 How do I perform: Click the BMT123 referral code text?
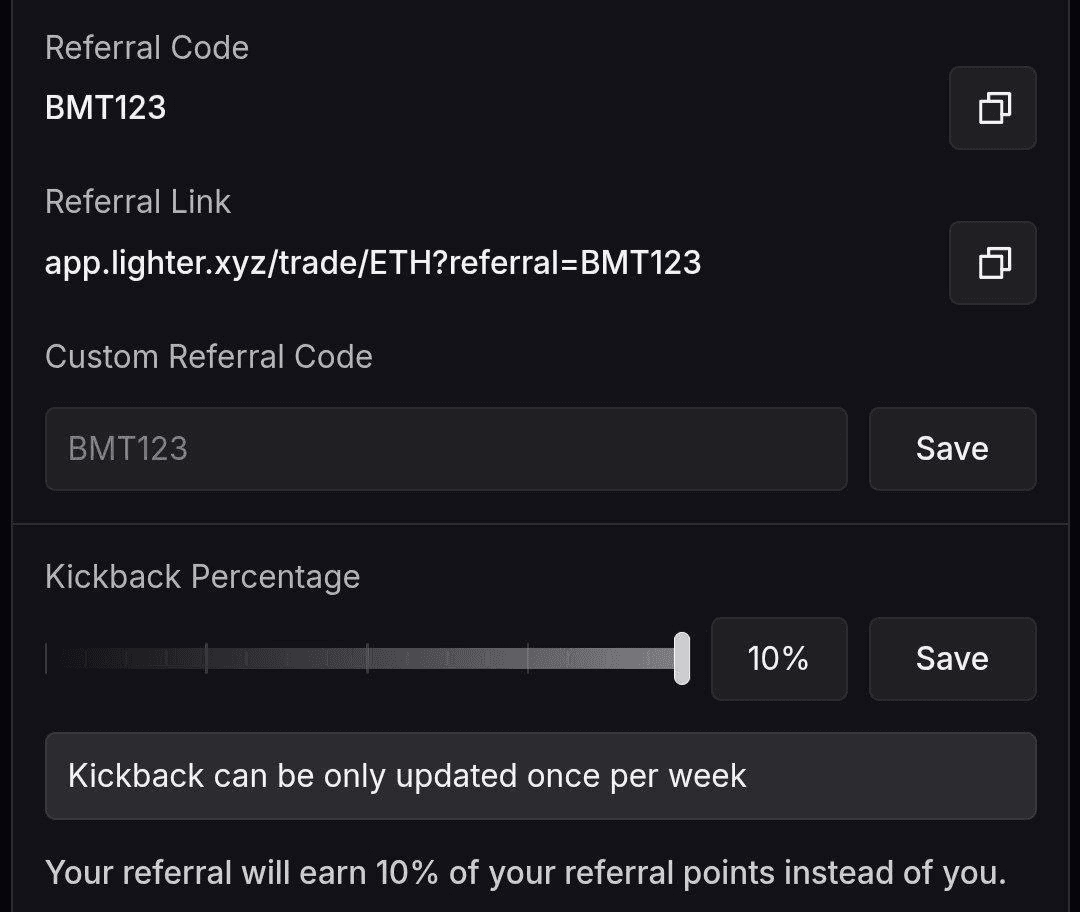tap(105, 108)
